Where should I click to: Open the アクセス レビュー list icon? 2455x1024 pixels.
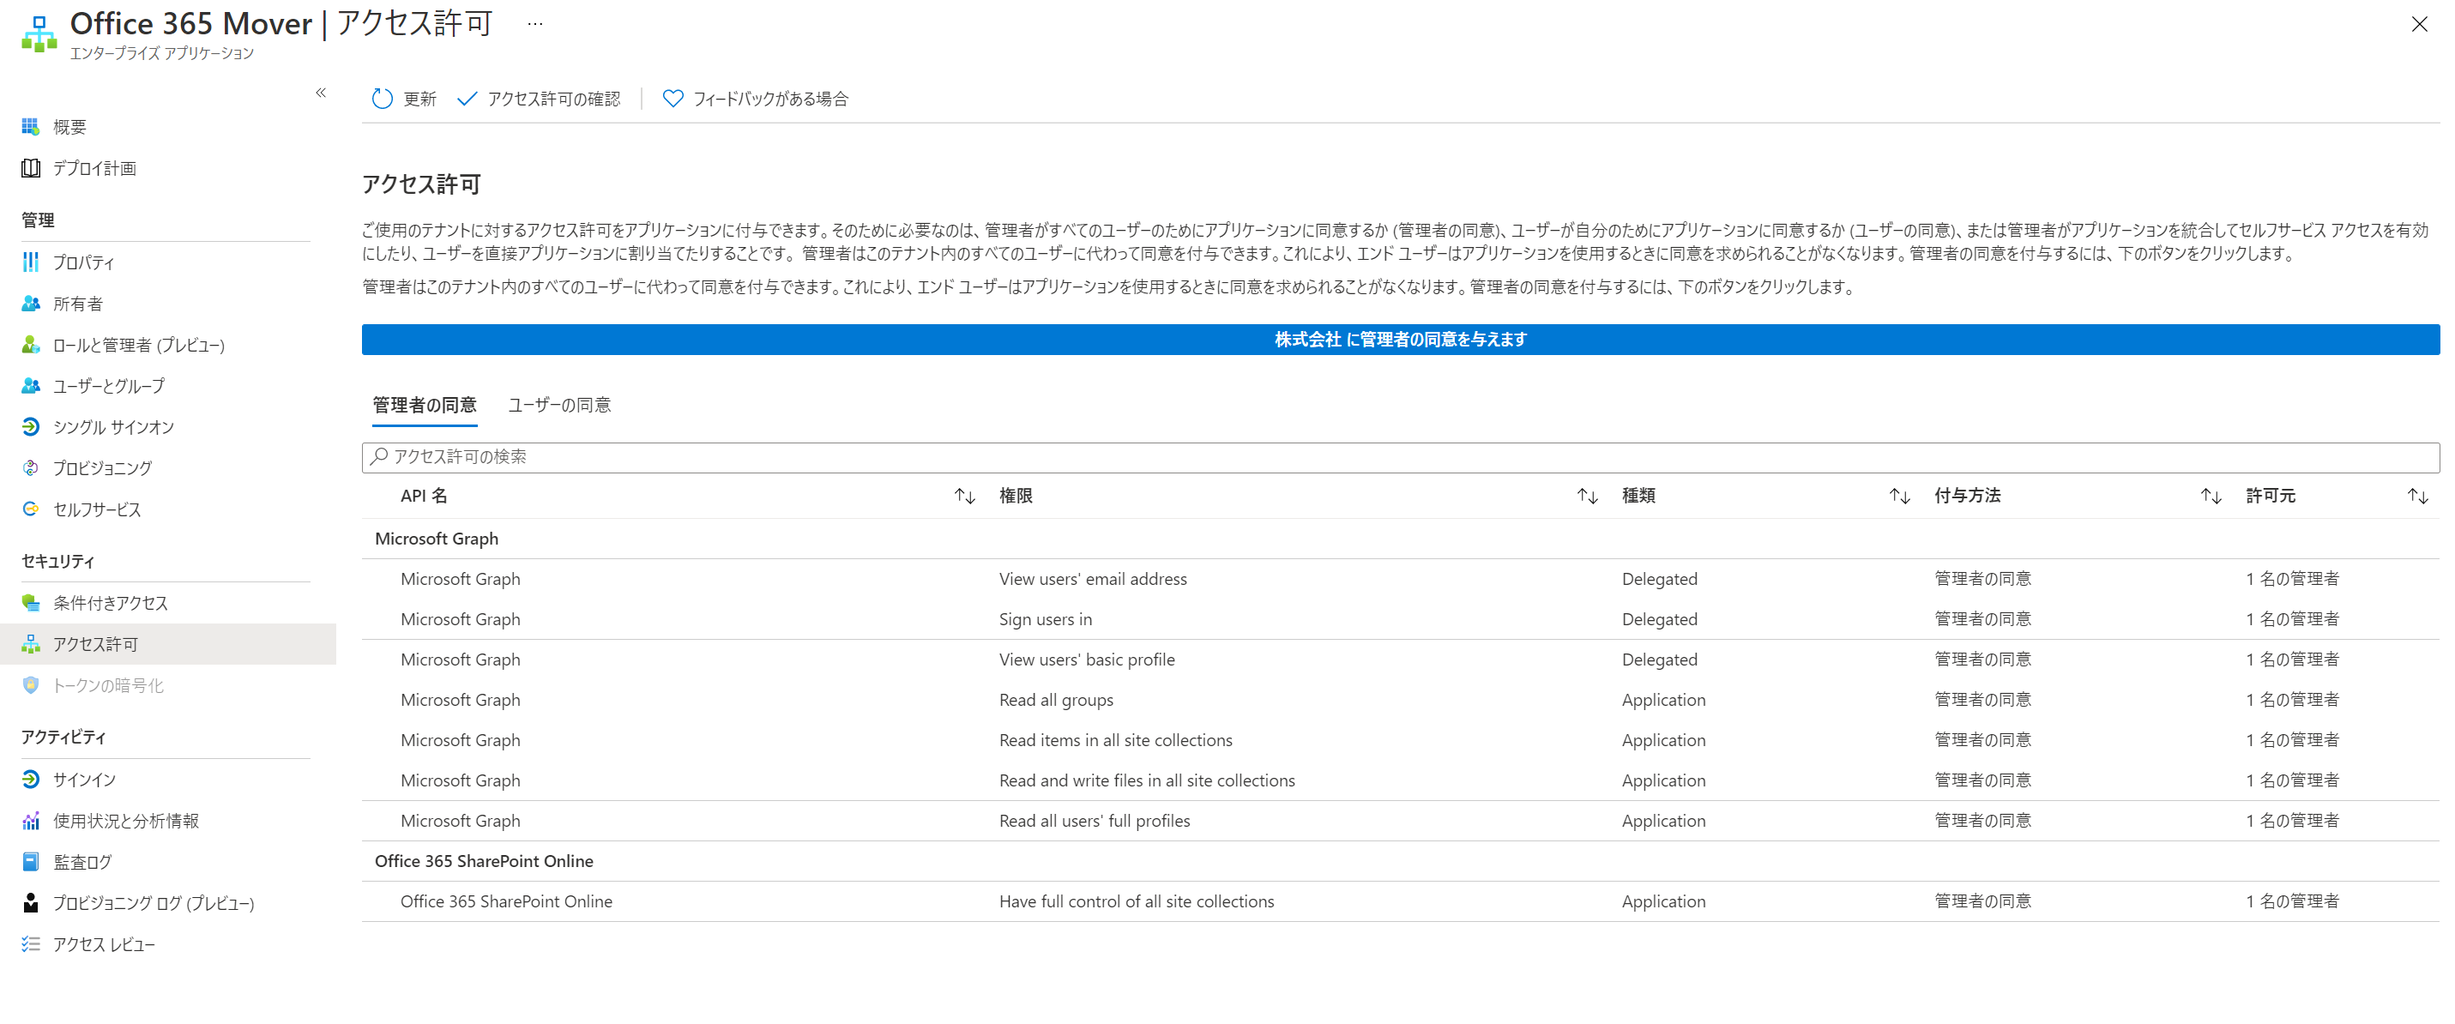[x=31, y=944]
